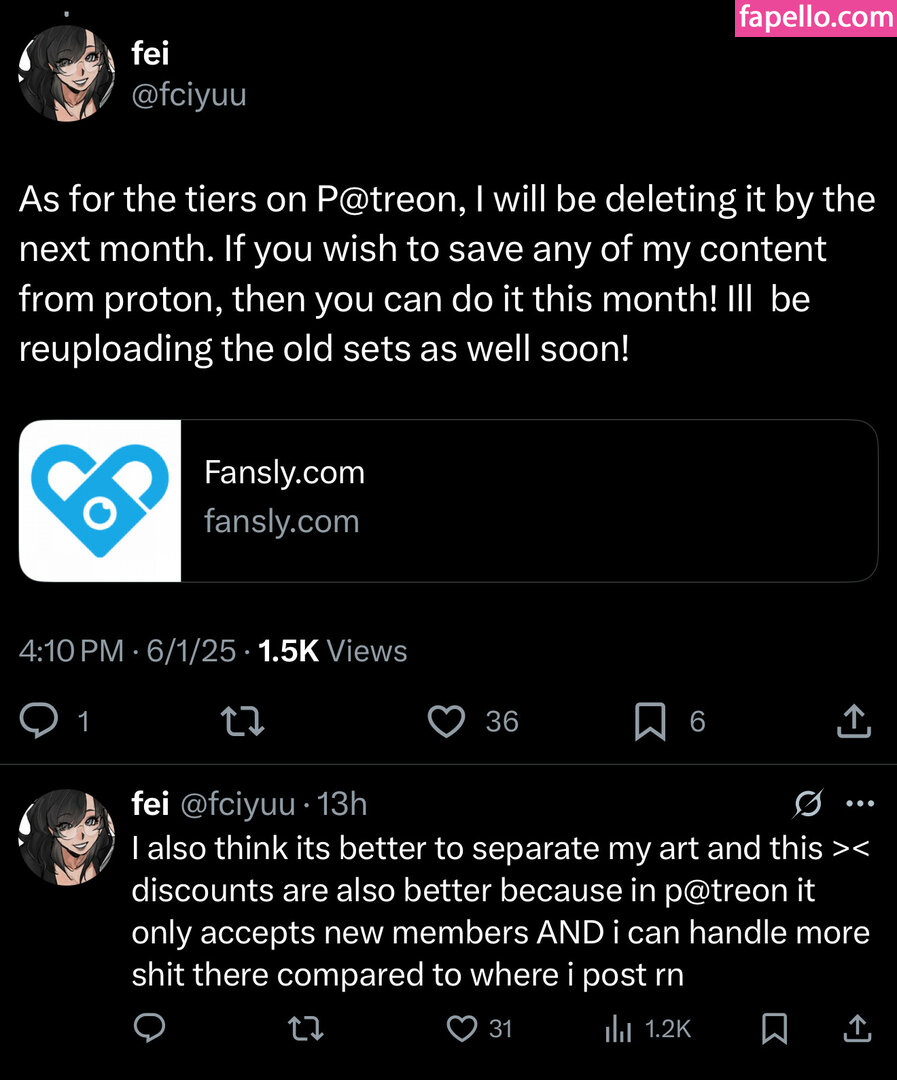The width and height of the screenshot is (897, 1080).
Task: View analytics showing 1.2K on reply
Action: pos(617,1028)
